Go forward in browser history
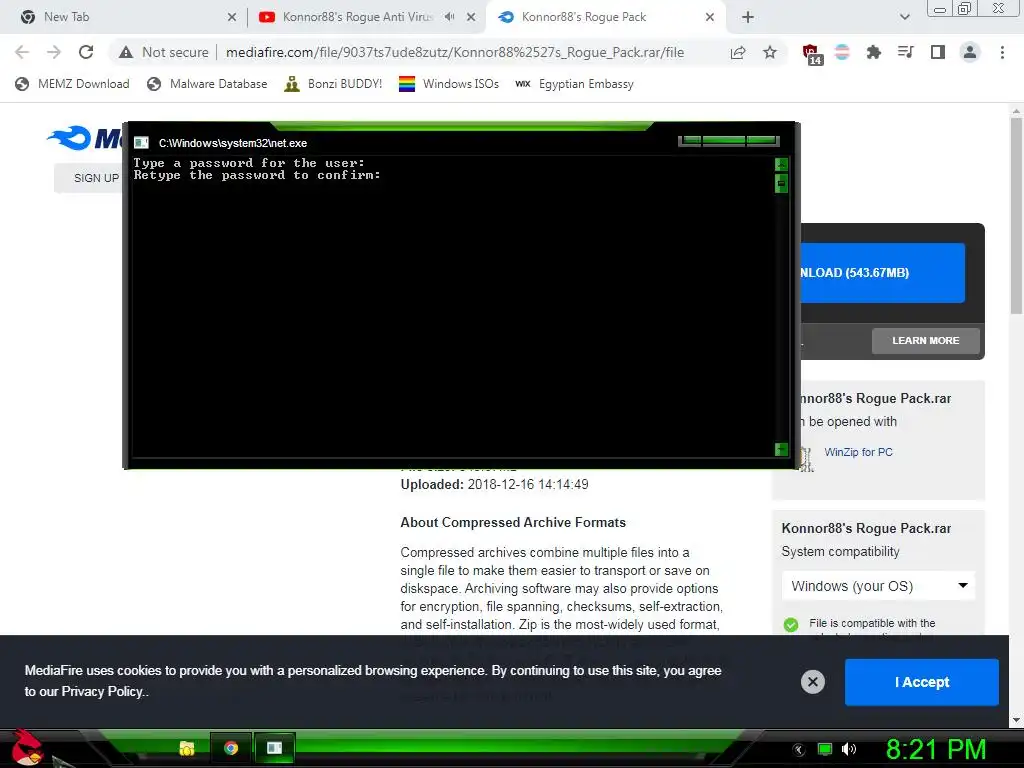Image resolution: width=1024 pixels, height=768 pixels. point(54,52)
